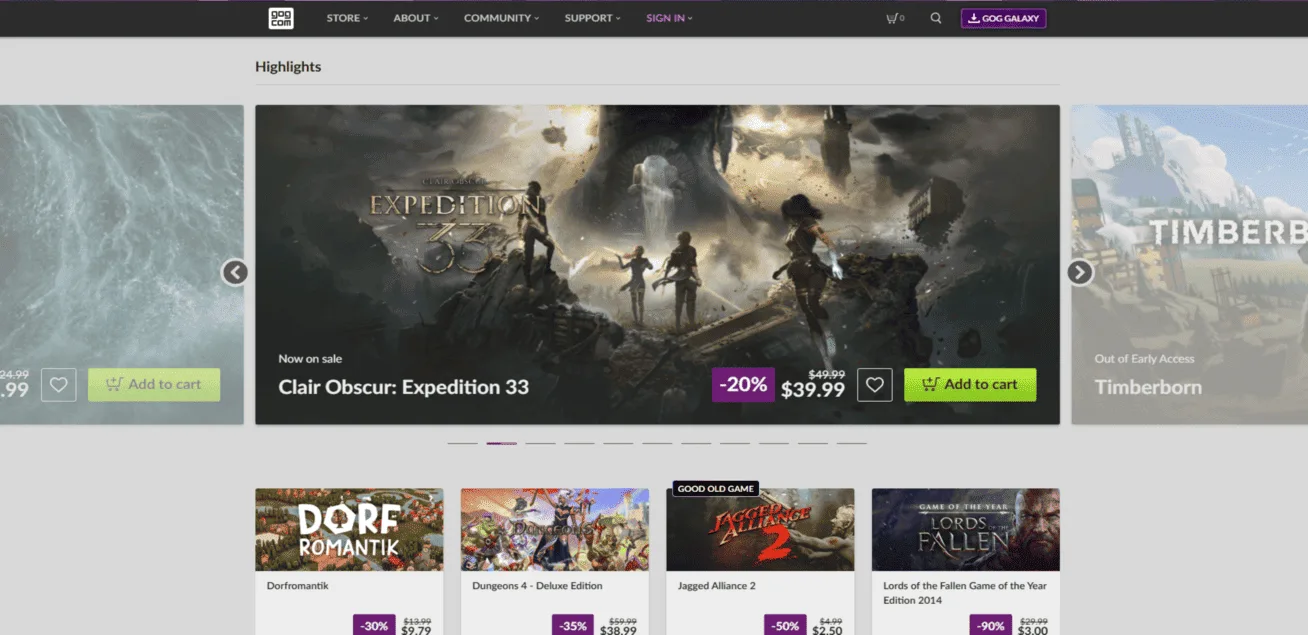The height and width of the screenshot is (635, 1308).
Task: Wishlist Clair Obscur: Expedition 33 heart
Action: pyautogui.click(x=875, y=385)
